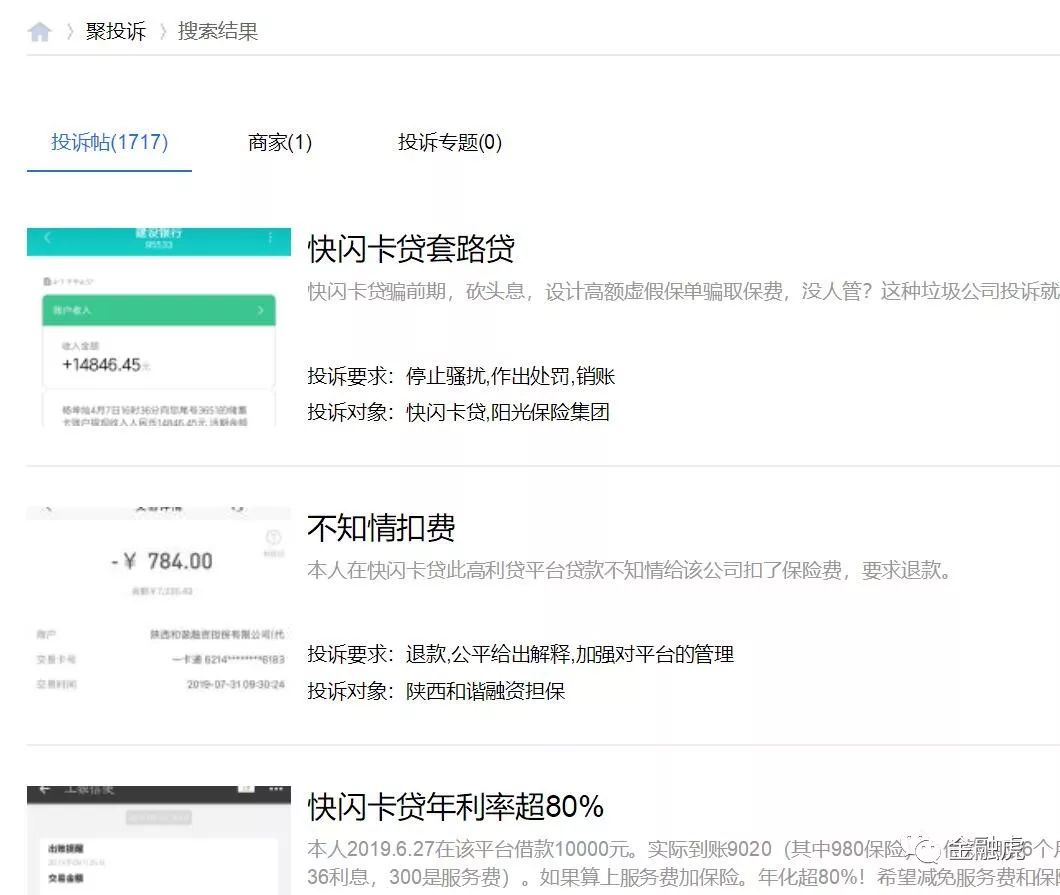The image size is (1060, 895).
Task: Select the 投诉帖(1717) tab
Action: click(x=110, y=142)
